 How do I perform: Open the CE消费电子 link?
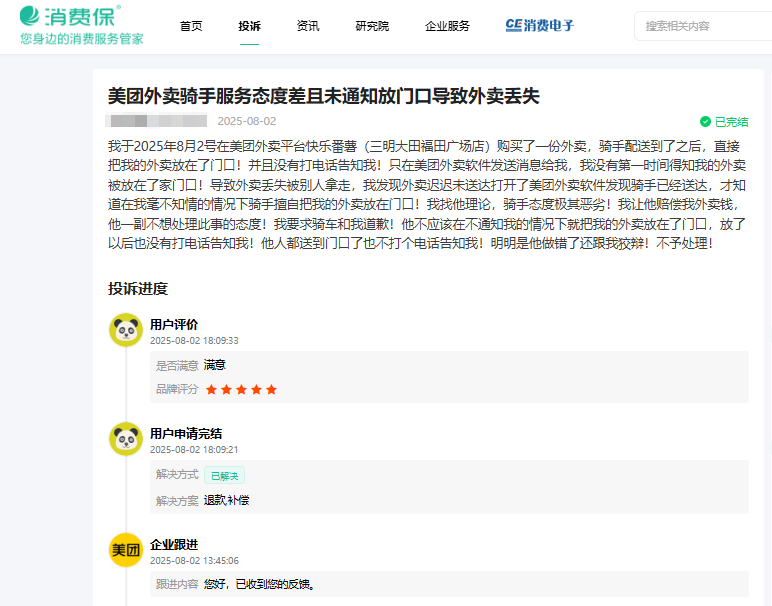(x=540, y=25)
